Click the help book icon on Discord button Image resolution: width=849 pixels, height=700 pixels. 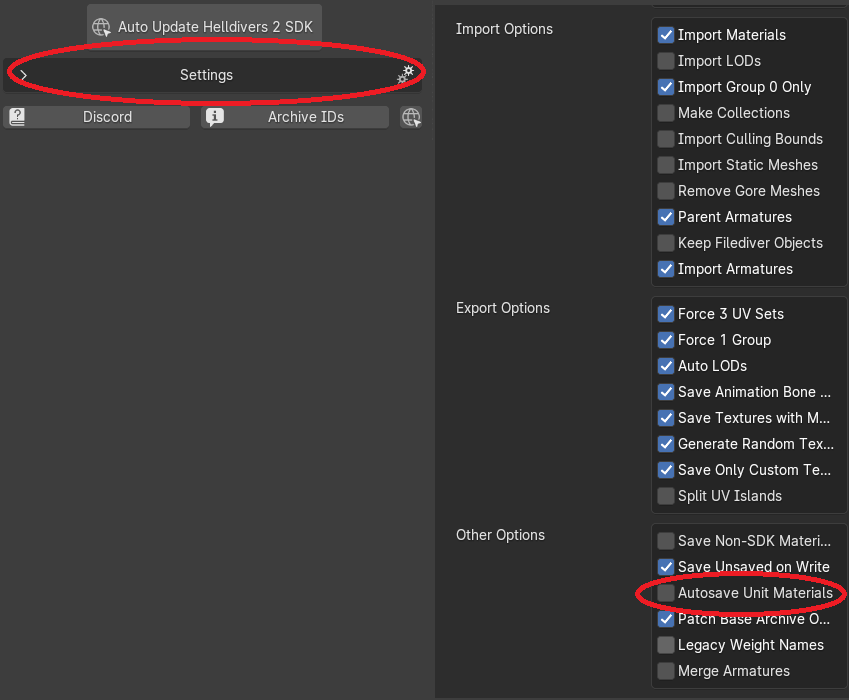pyautogui.click(x=17, y=117)
